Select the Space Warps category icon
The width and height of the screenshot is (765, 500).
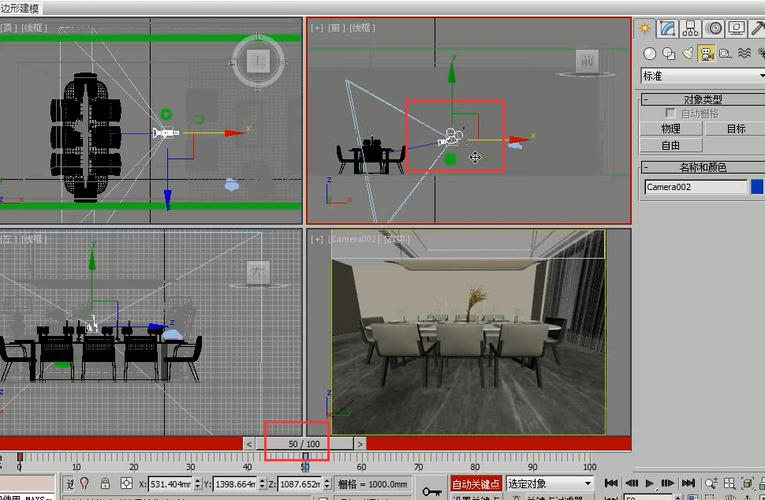click(744, 53)
